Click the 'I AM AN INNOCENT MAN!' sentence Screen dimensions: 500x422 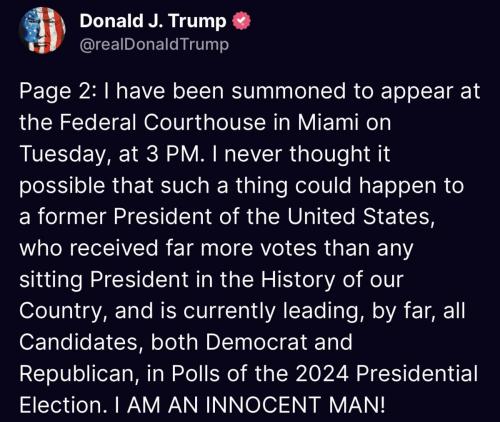pyautogui.click(x=249, y=405)
